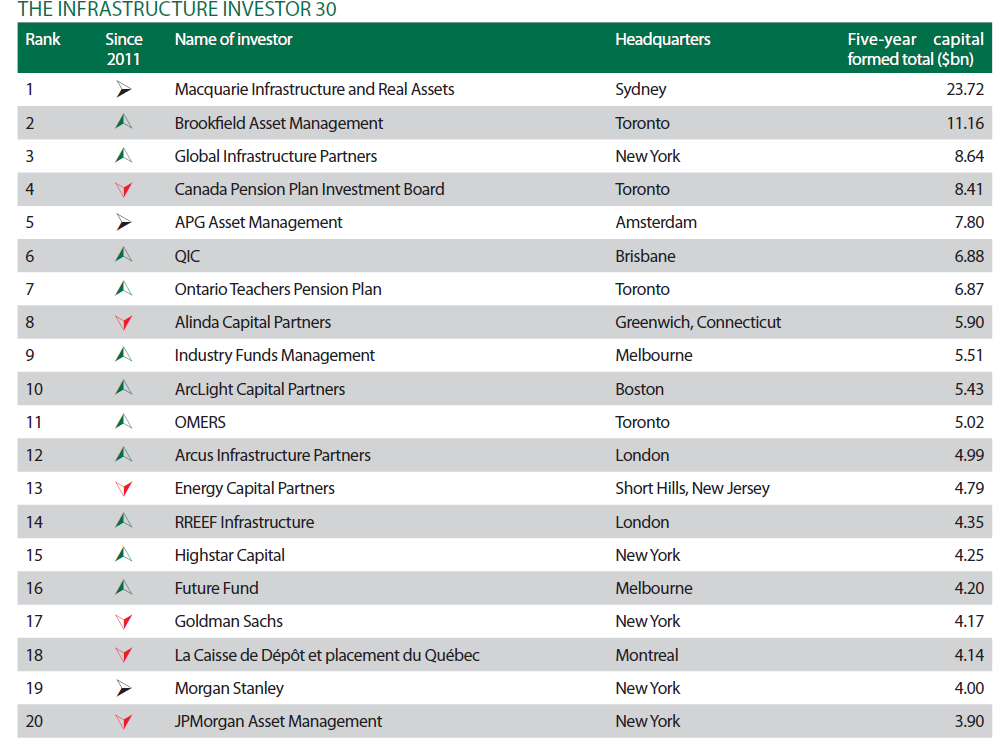Select JPMorgan Asset Management name
1001x739 pixels.
coord(278,722)
